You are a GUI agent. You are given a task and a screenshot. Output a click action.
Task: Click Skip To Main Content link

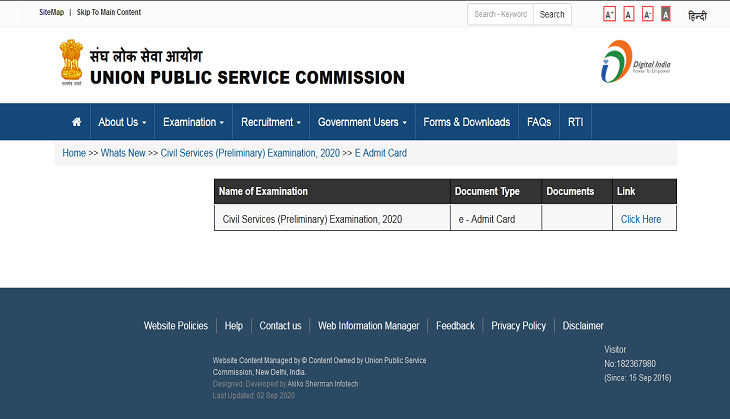click(108, 12)
